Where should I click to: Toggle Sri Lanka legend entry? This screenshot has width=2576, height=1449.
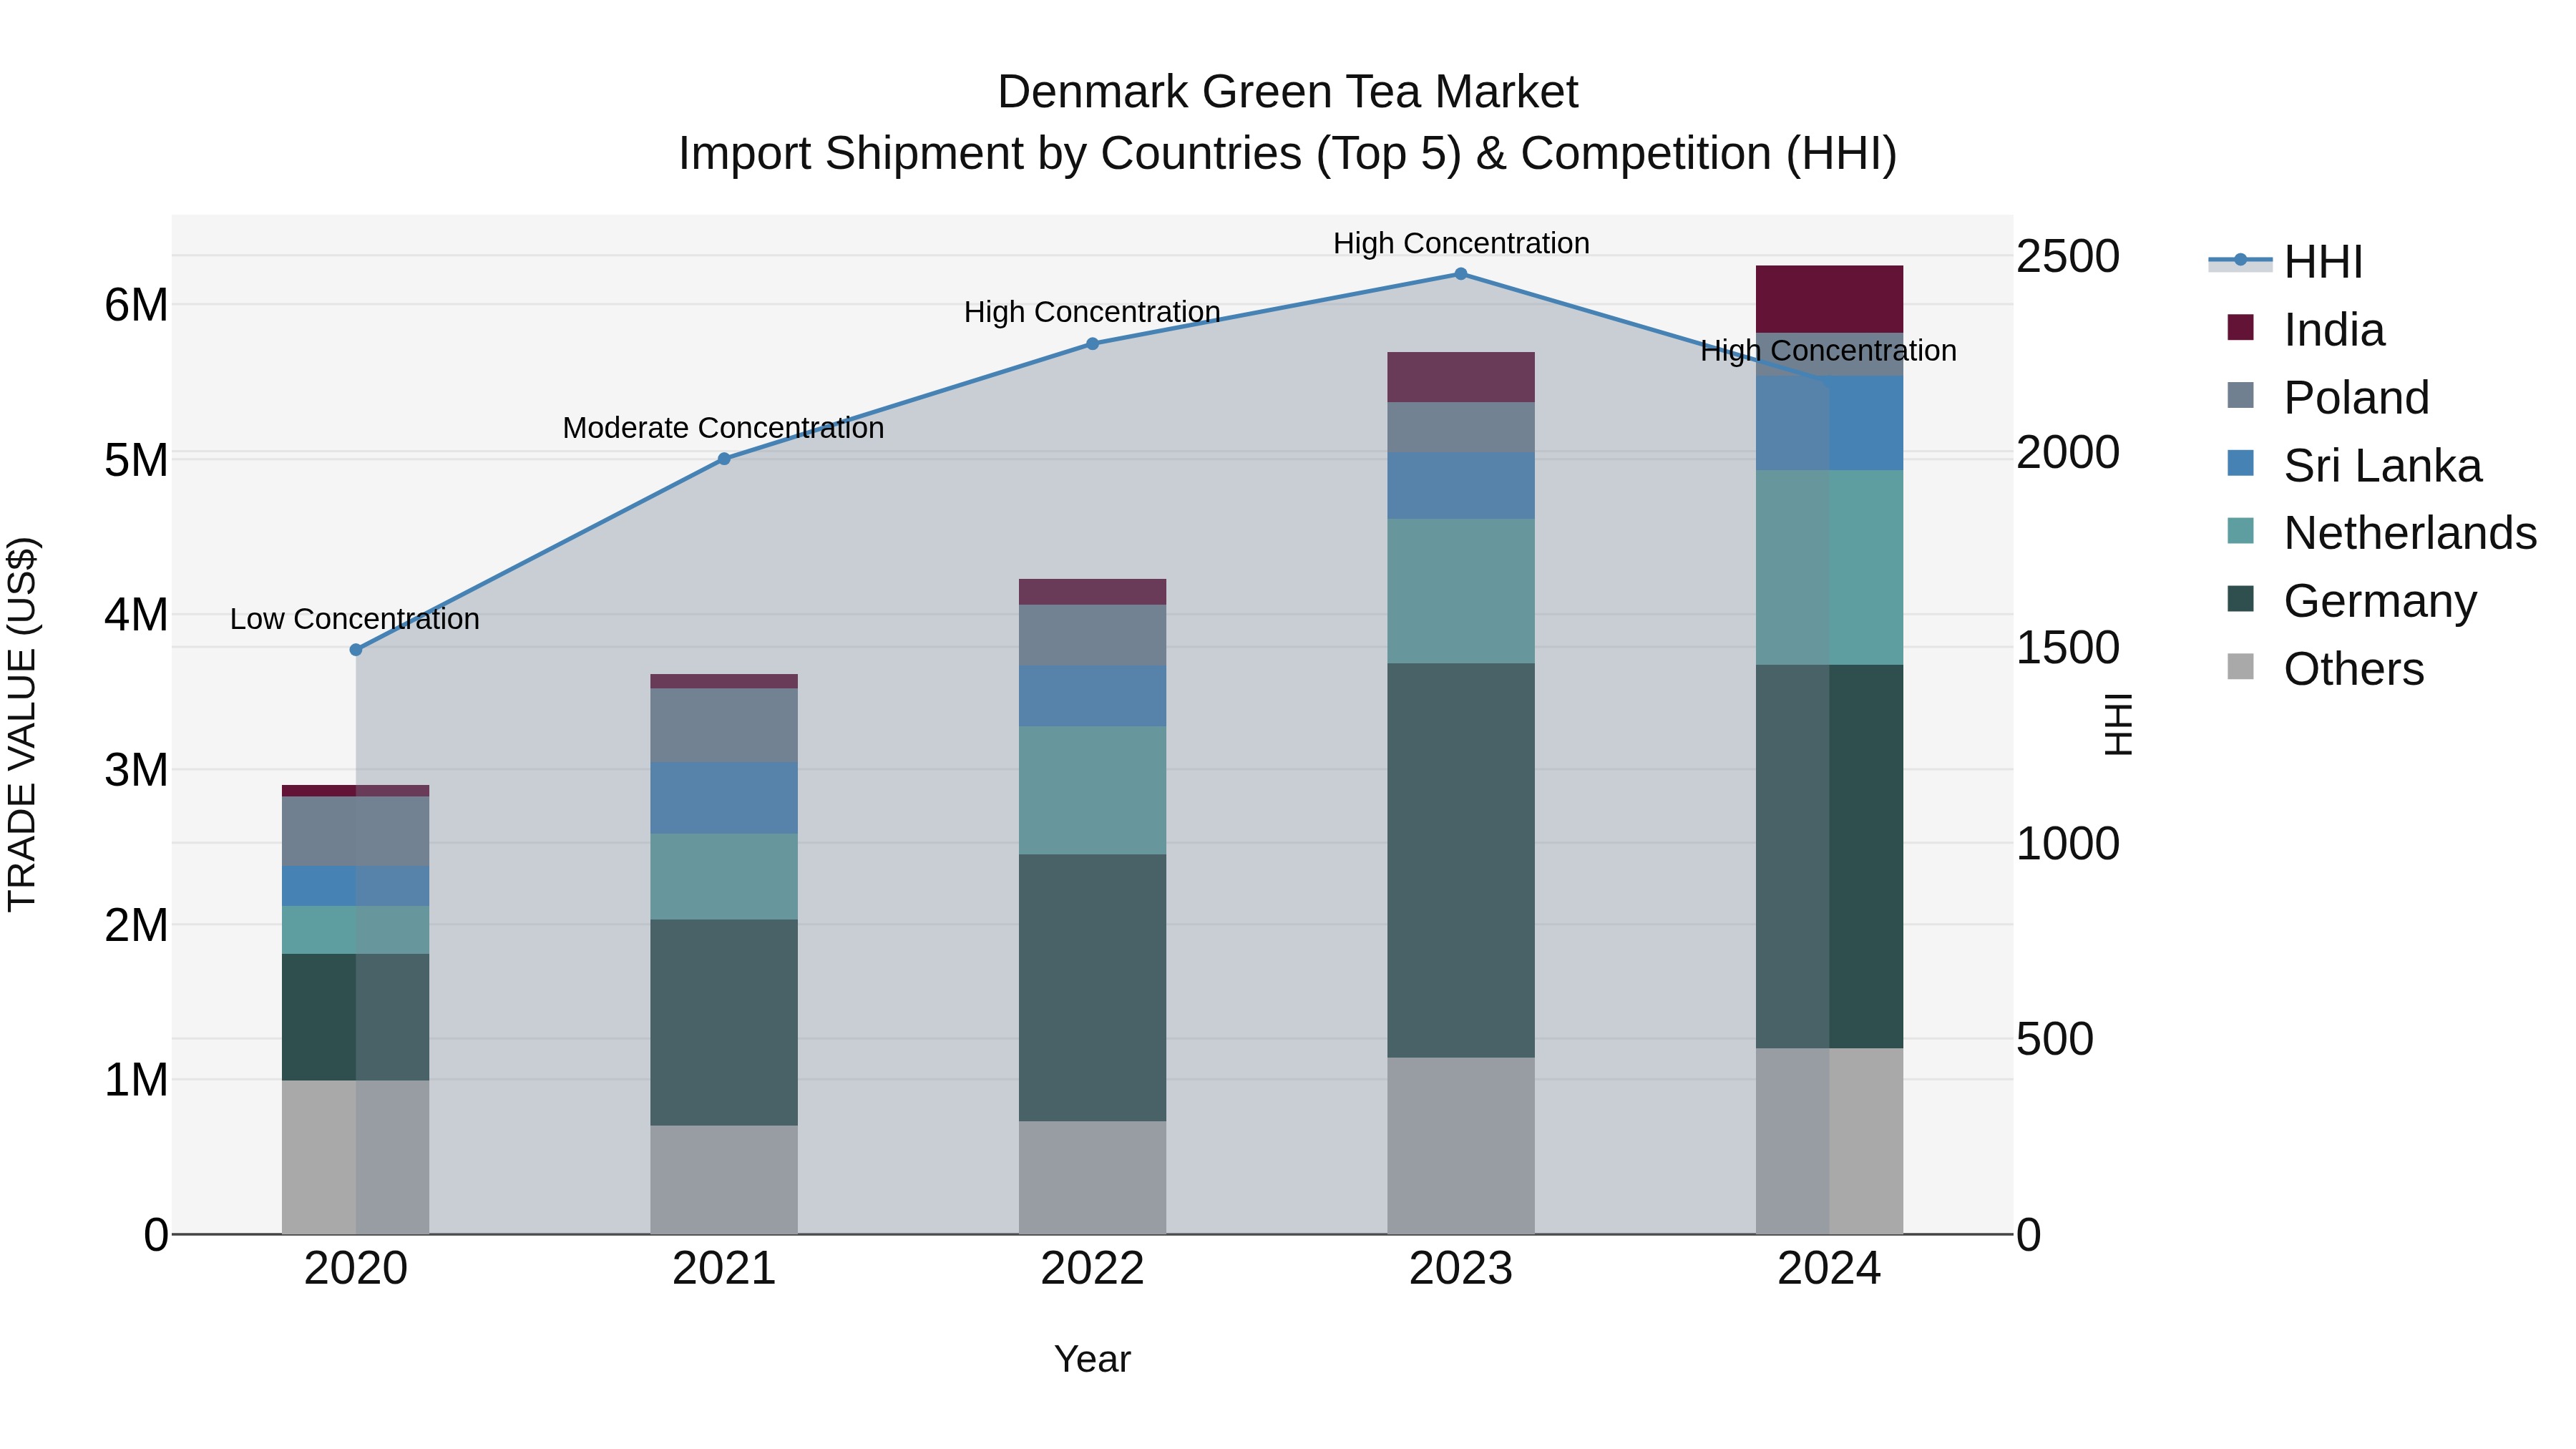coord(2354,466)
